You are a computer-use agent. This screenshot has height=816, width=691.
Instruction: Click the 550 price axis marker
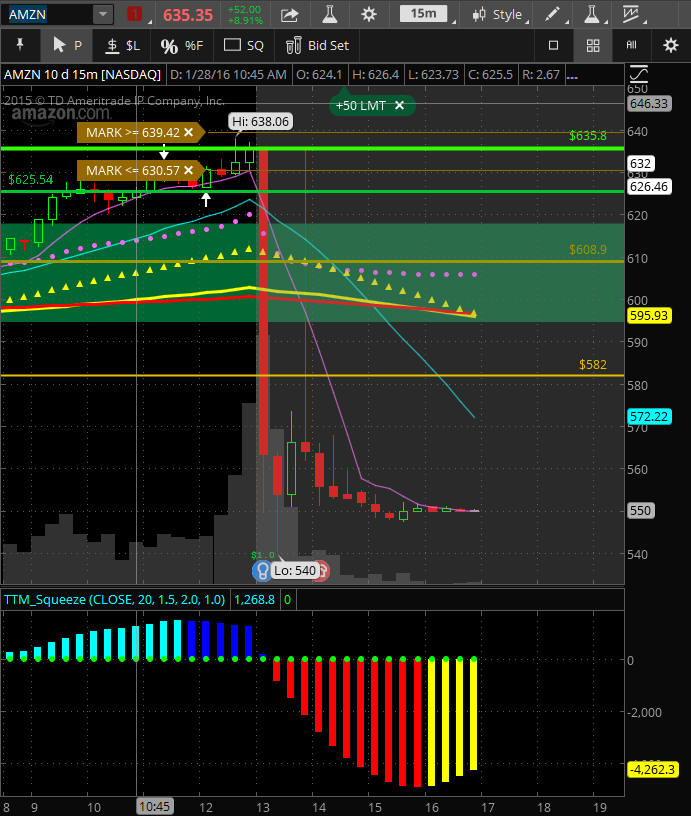[x=641, y=511]
